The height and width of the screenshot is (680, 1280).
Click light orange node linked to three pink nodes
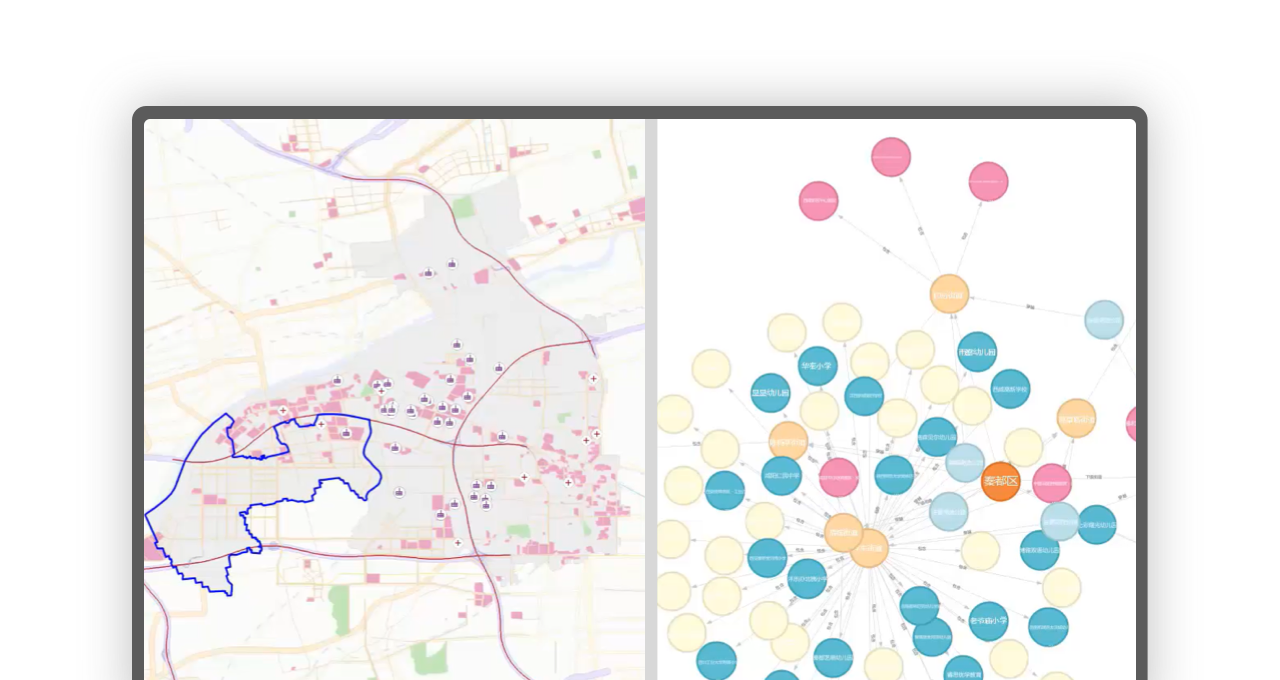[949, 294]
